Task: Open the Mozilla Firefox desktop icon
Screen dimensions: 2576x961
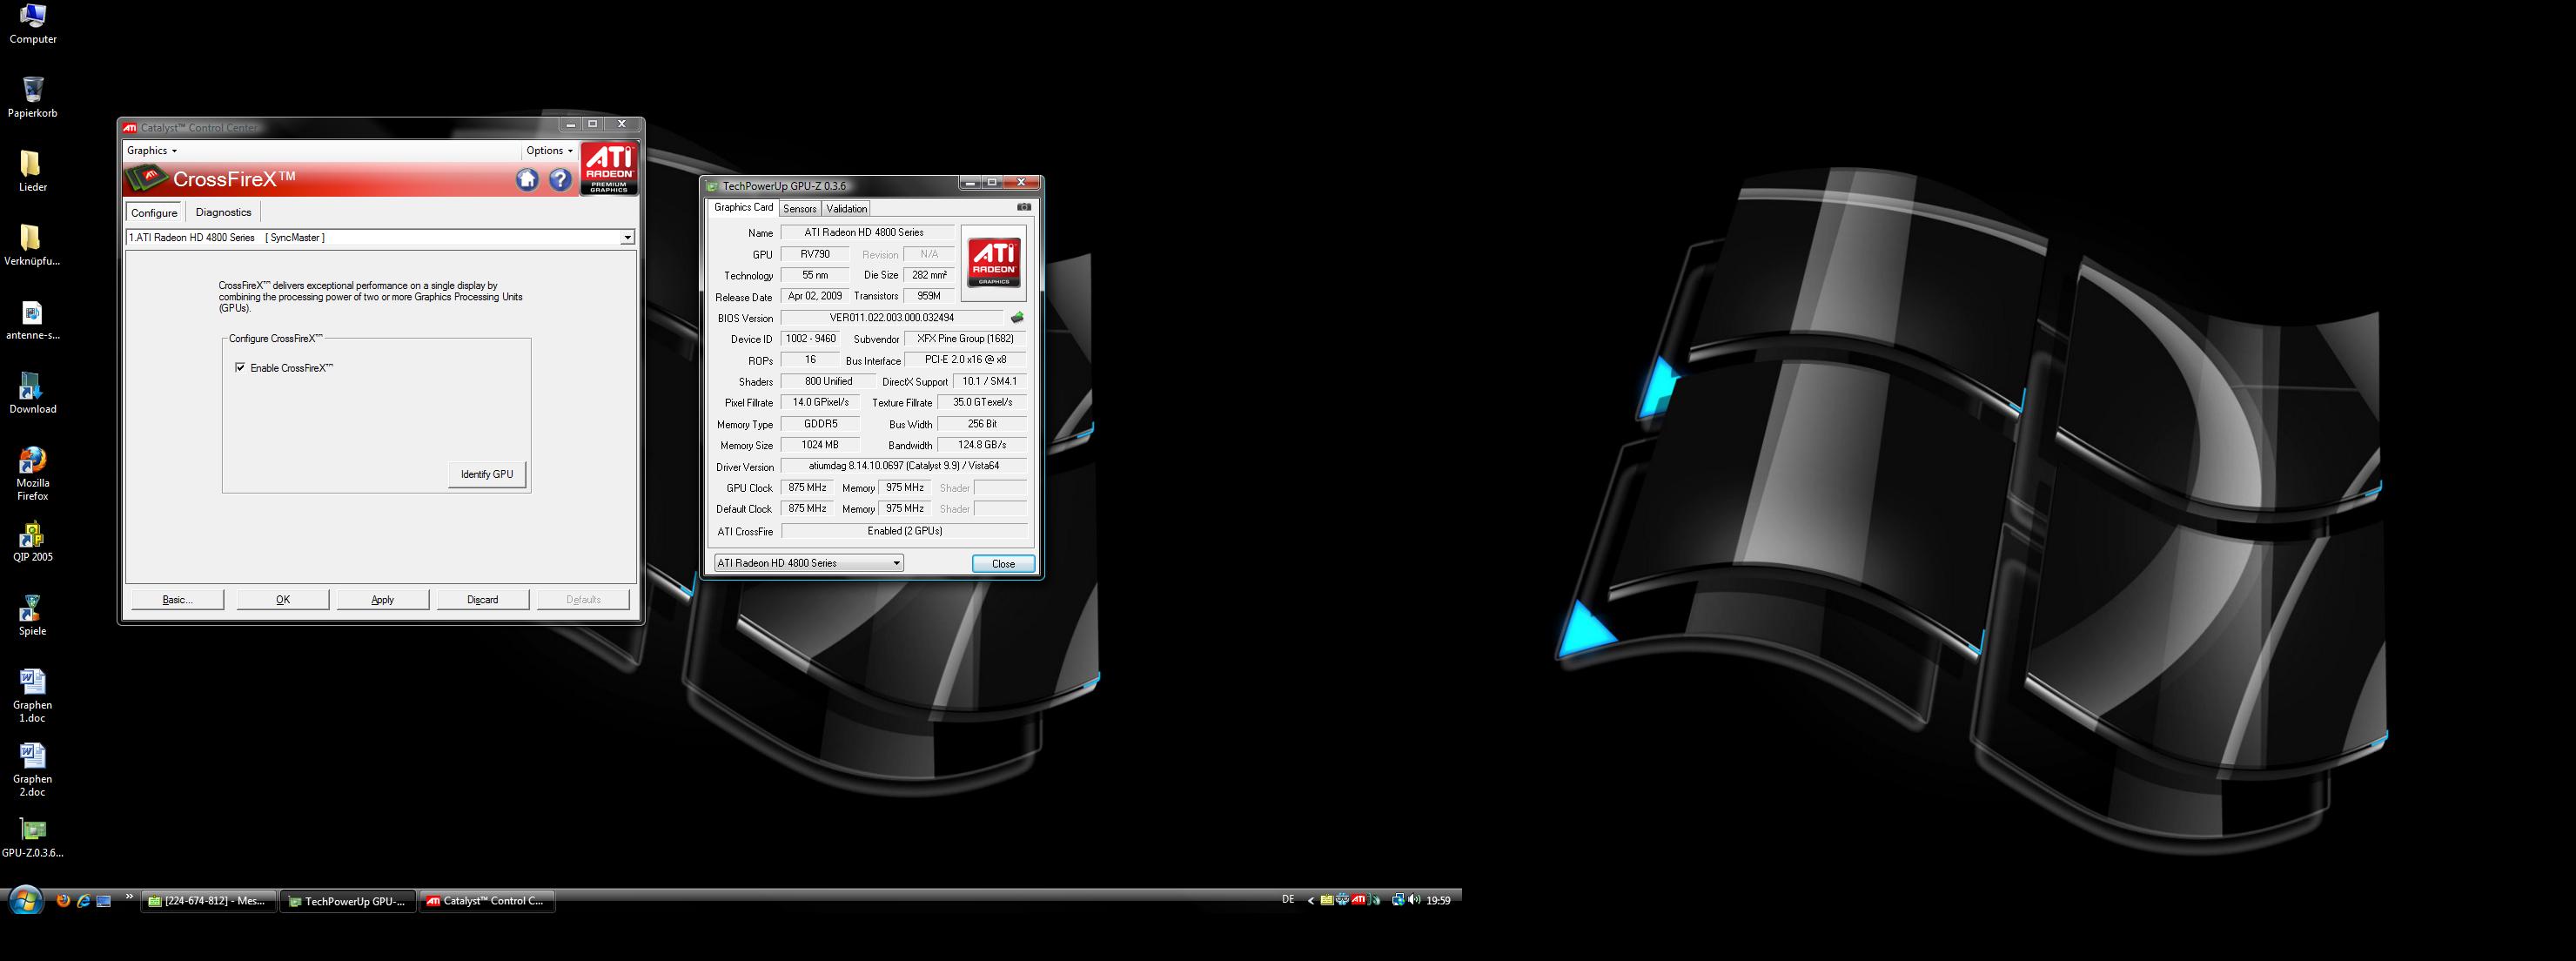Action: pos(32,461)
